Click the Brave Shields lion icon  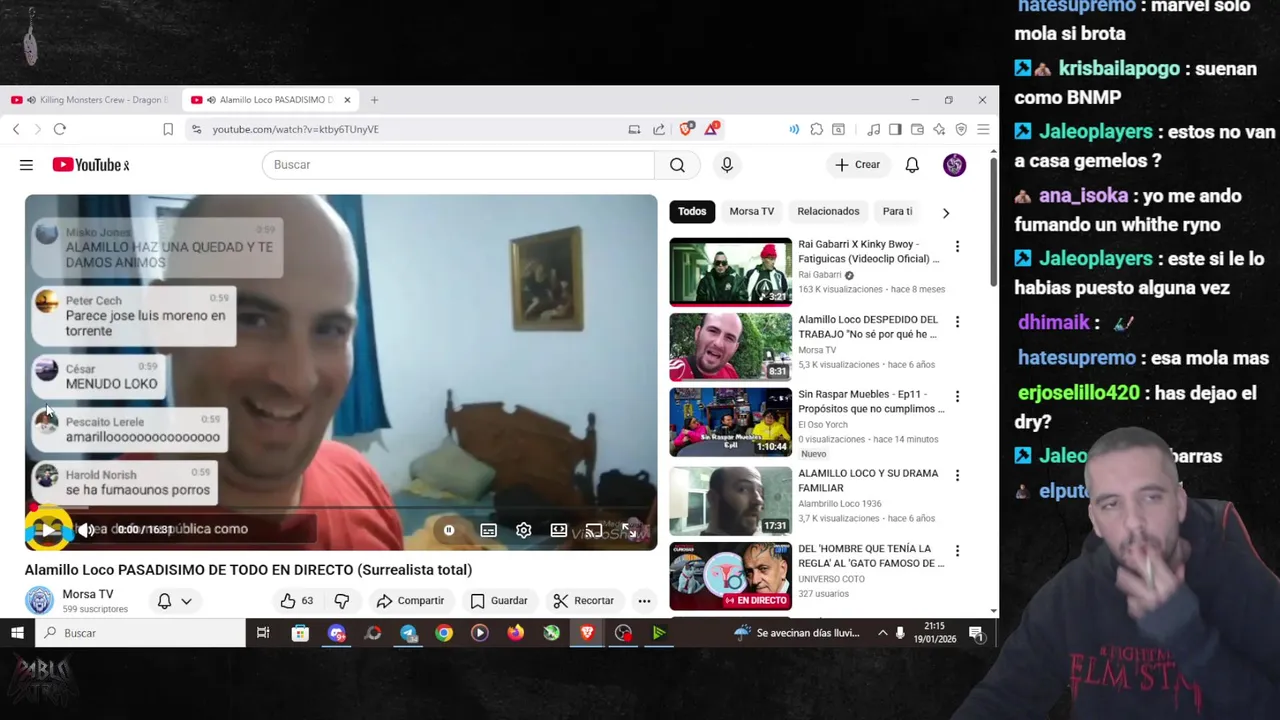click(686, 129)
